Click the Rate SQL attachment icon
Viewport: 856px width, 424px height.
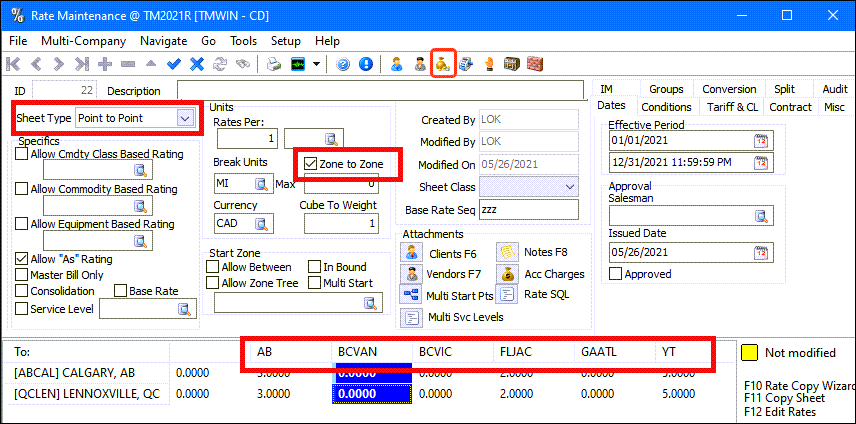[507, 294]
